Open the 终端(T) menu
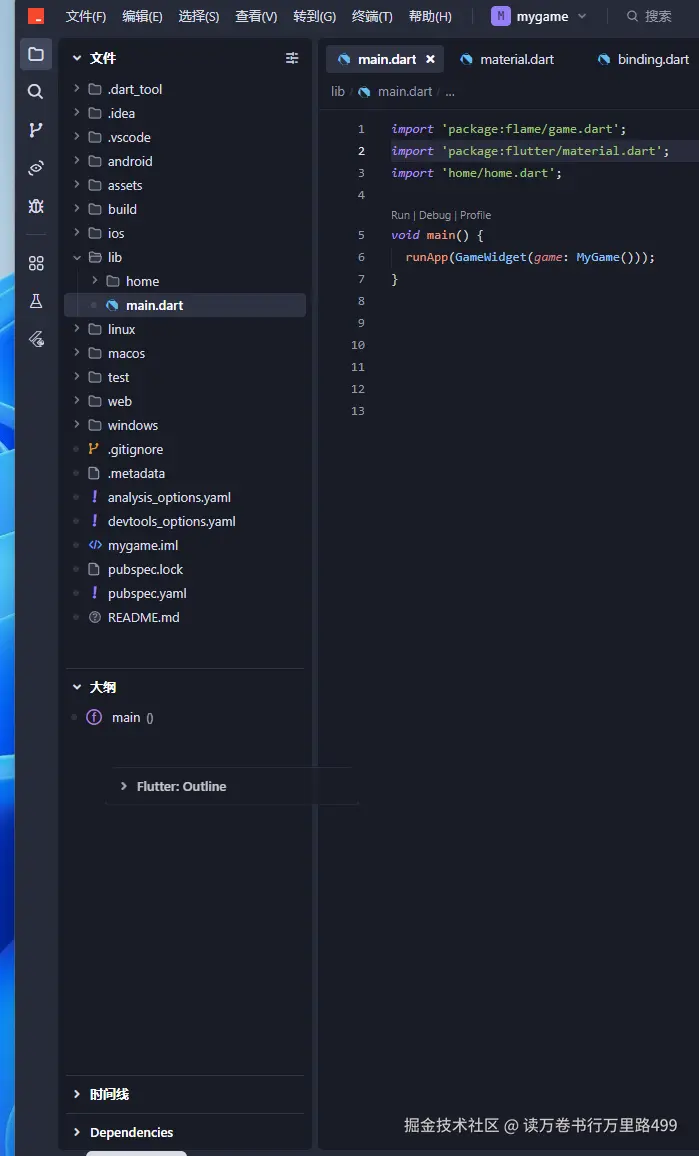 (372, 16)
